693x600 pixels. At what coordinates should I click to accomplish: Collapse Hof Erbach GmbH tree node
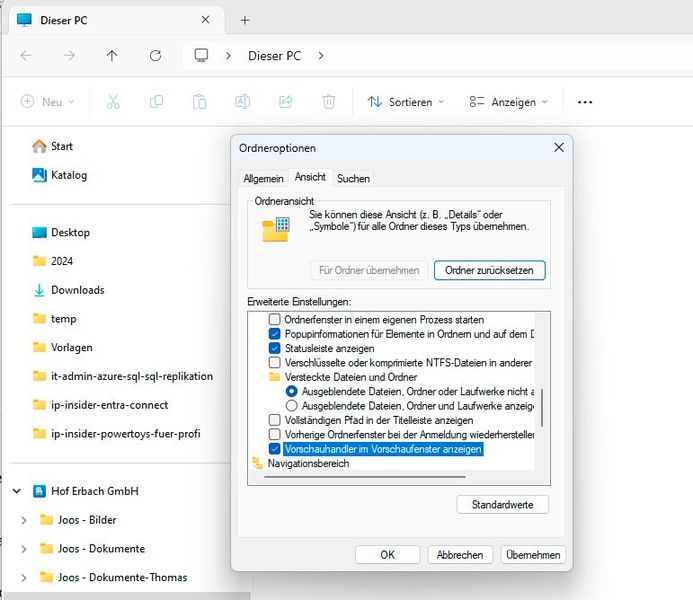click(x=17, y=491)
